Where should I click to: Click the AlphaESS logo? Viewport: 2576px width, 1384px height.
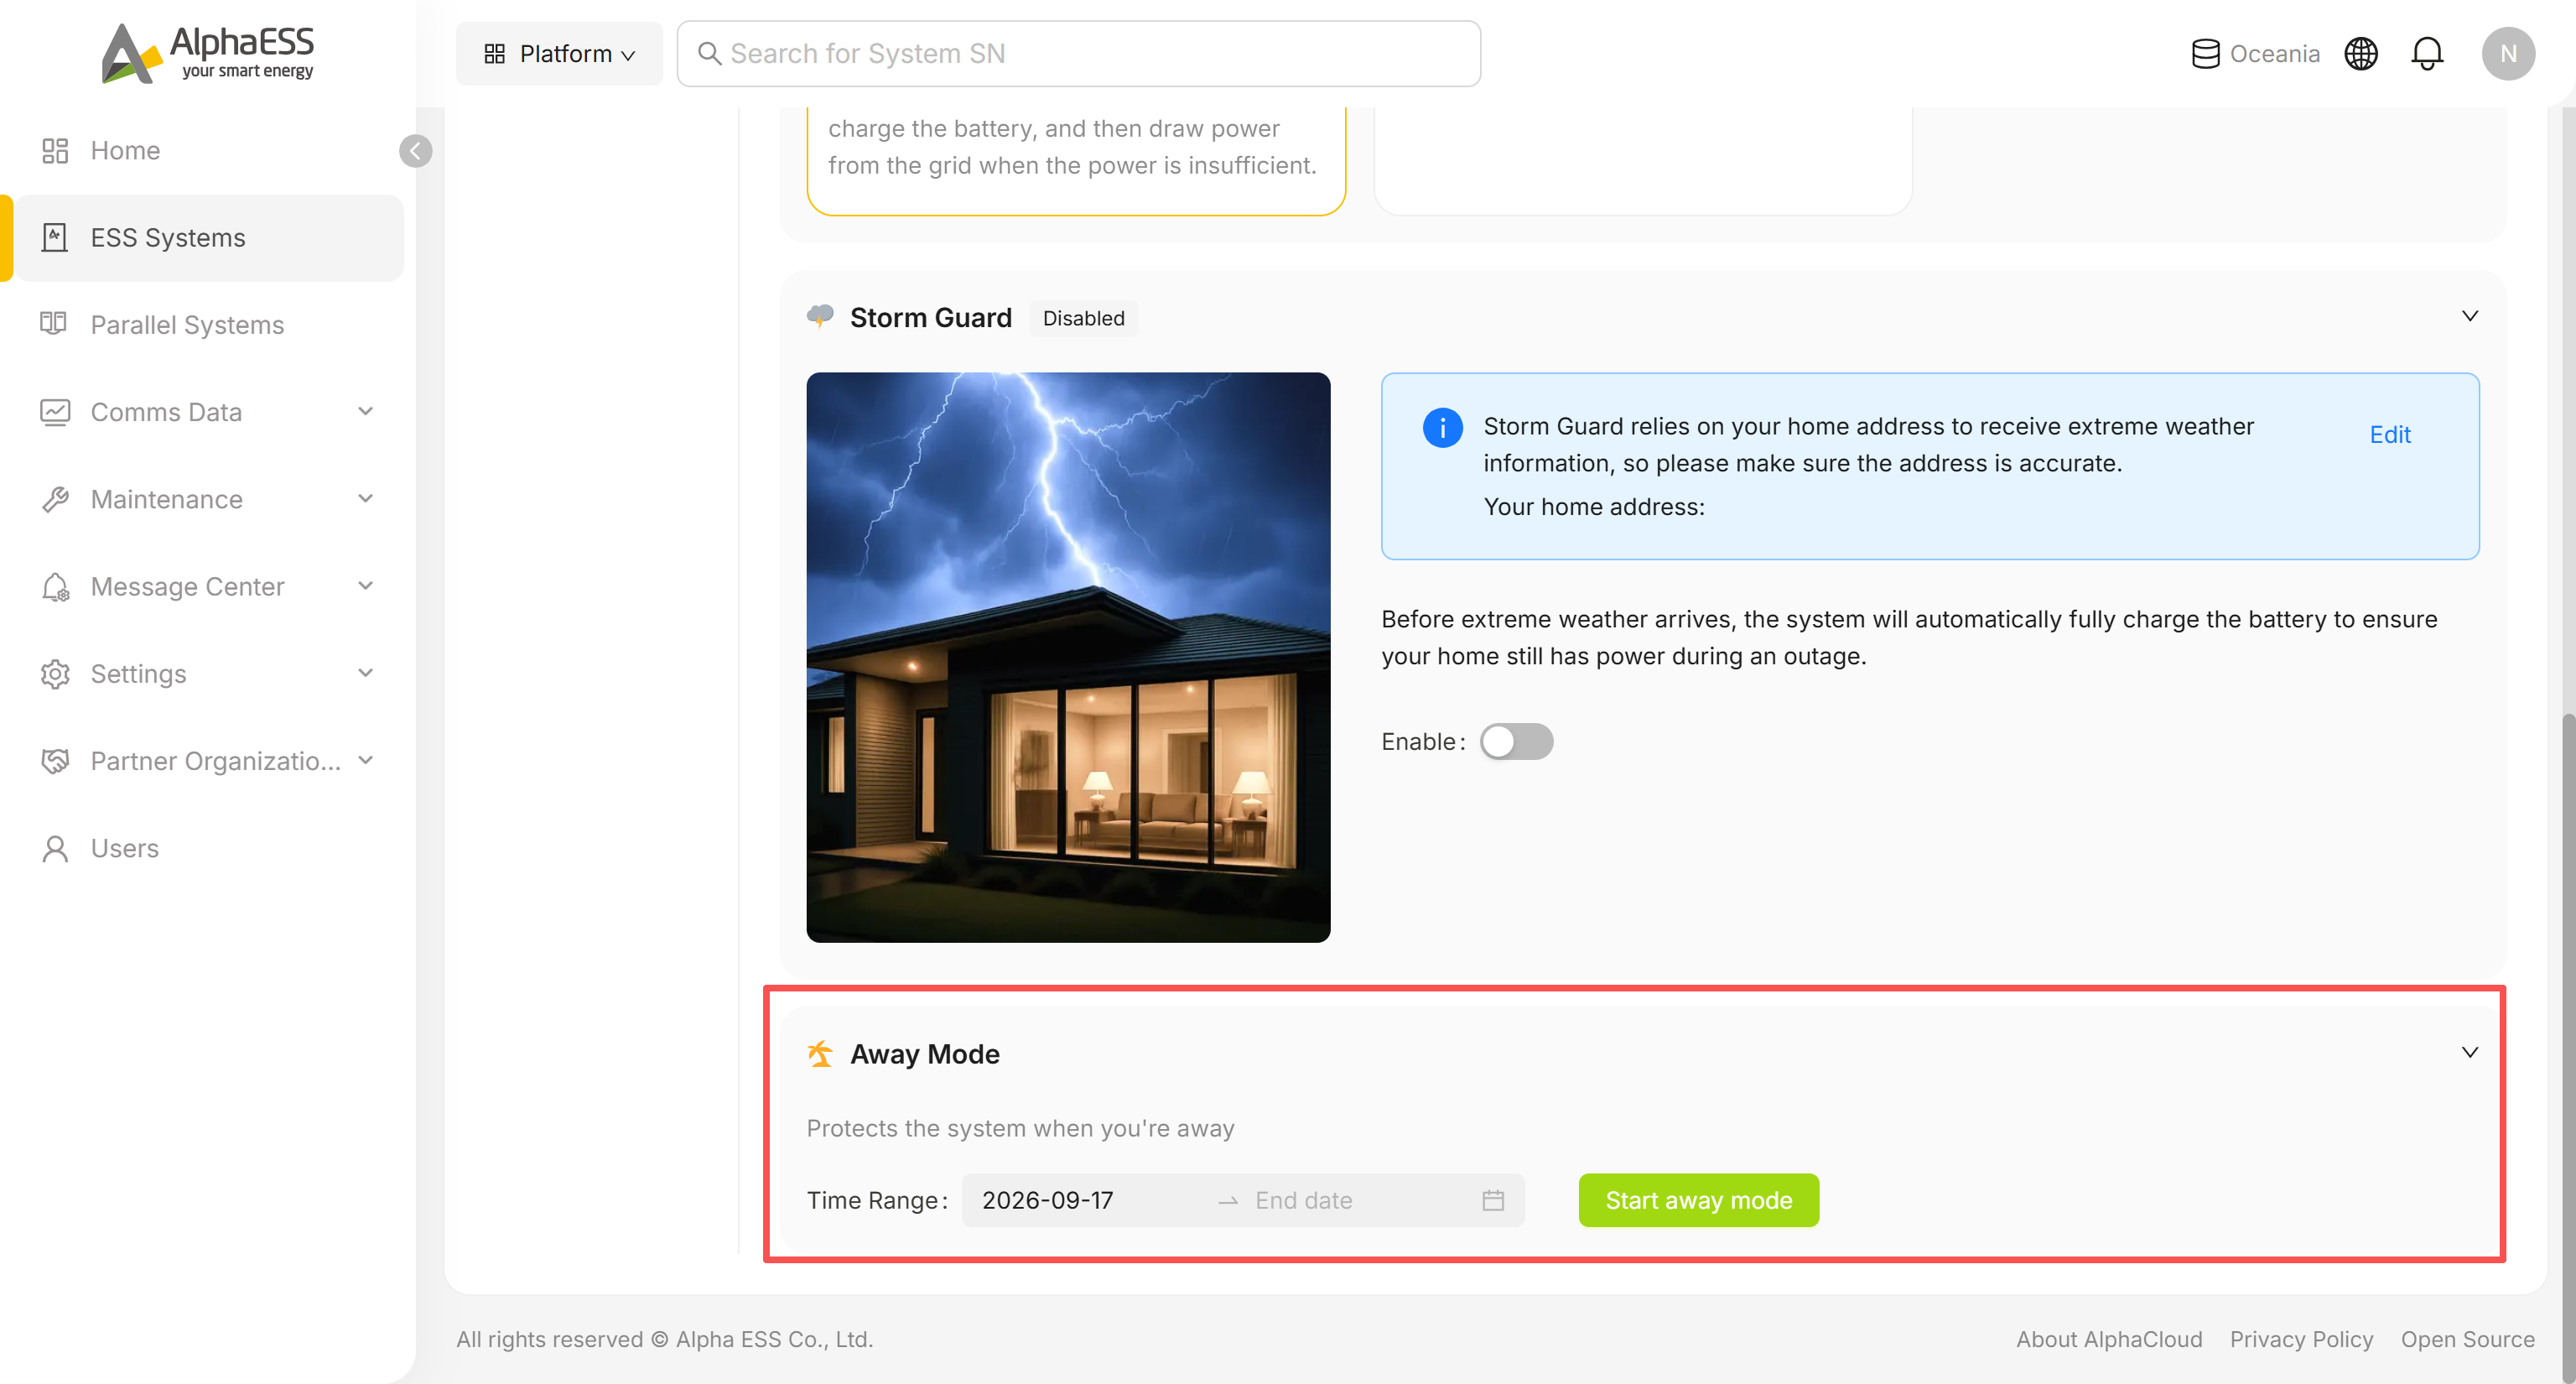coord(208,53)
